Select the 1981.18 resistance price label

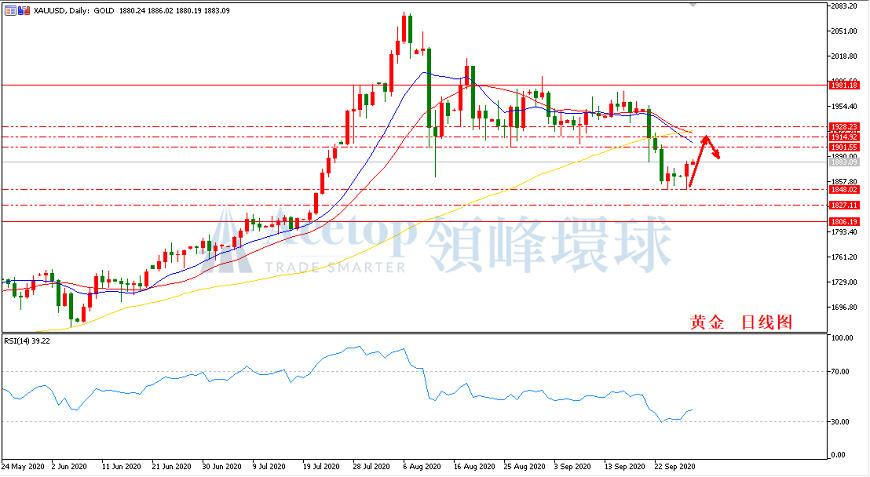pyautogui.click(x=844, y=85)
